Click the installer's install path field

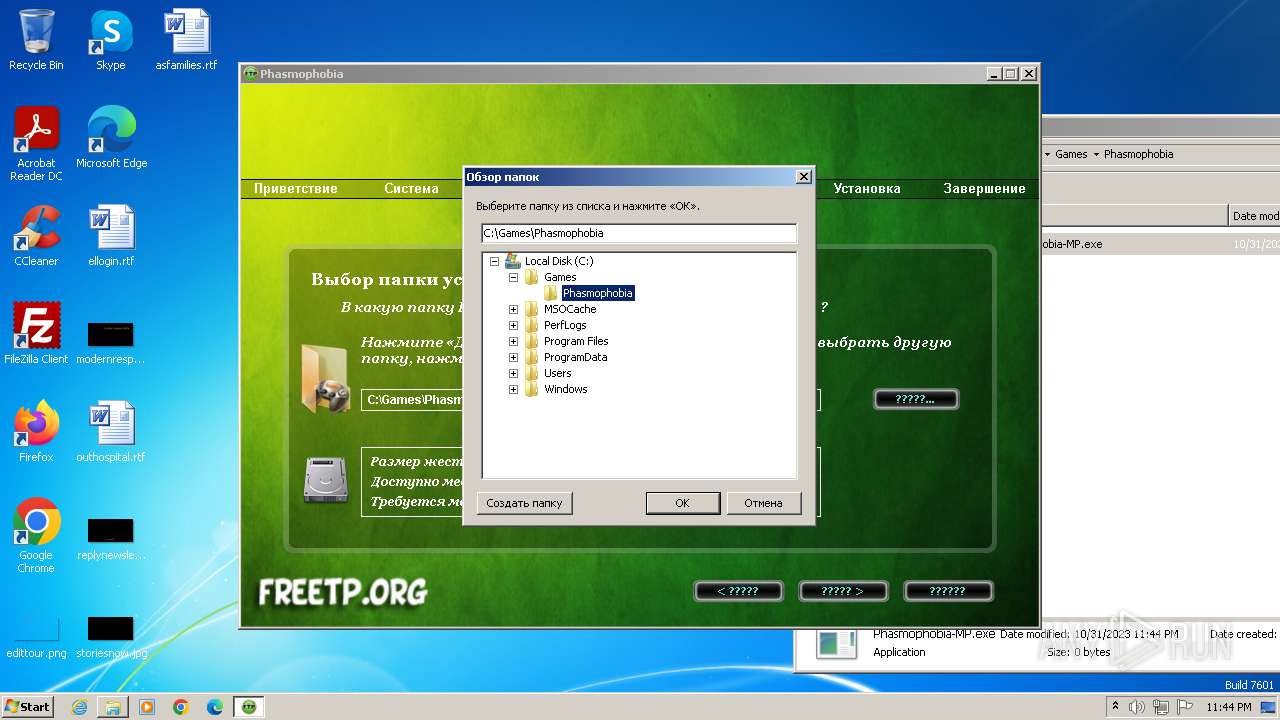click(590, 399)
